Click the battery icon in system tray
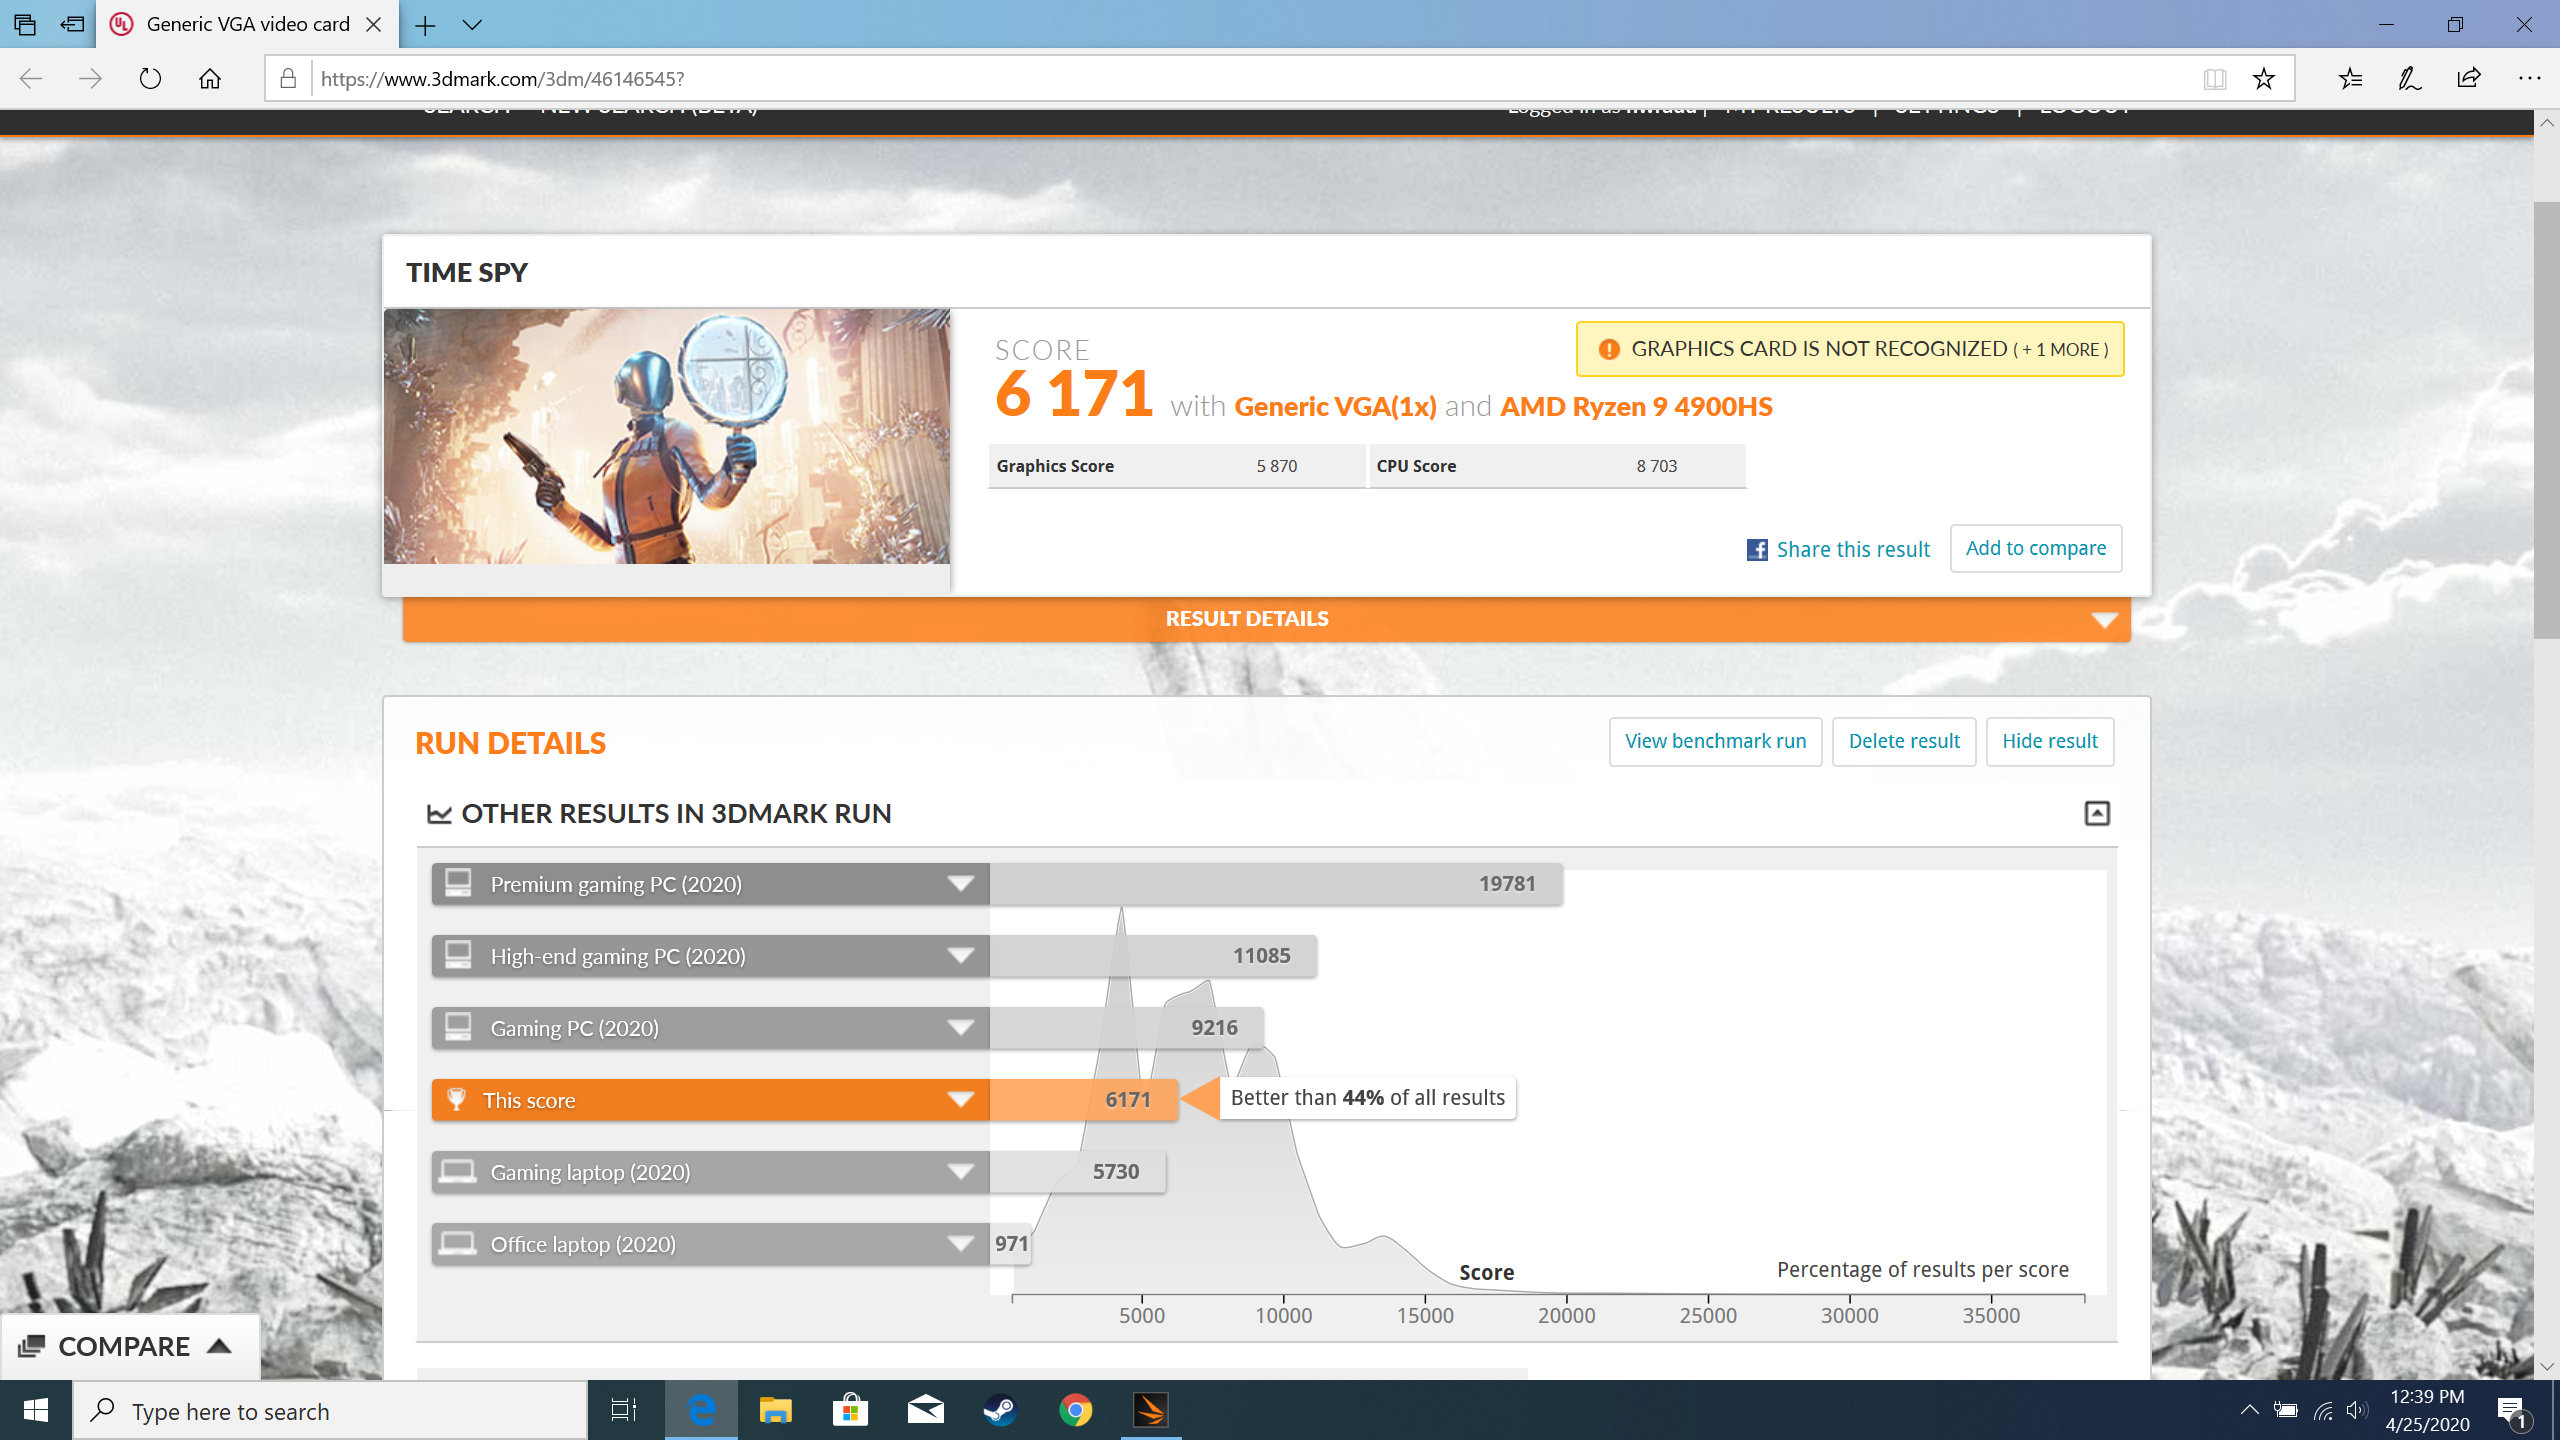2560x1440 pixels. tap(2286, 1410)
